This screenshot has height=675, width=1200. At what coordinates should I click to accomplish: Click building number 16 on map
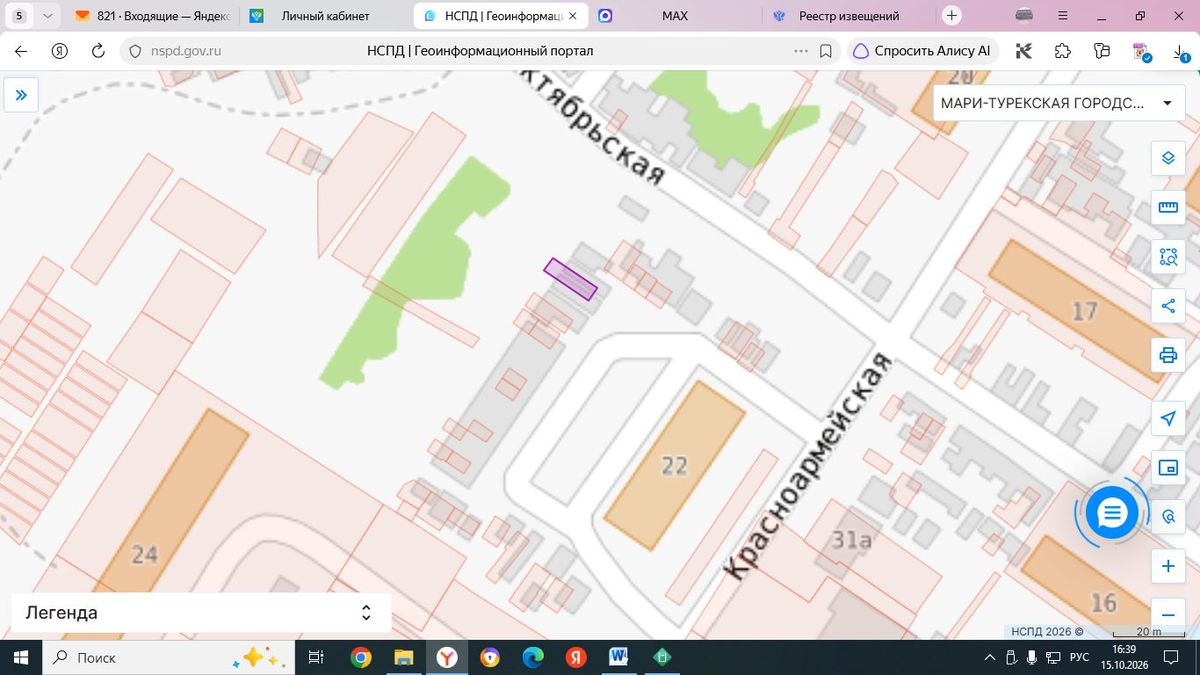(x=1103, y=602)
